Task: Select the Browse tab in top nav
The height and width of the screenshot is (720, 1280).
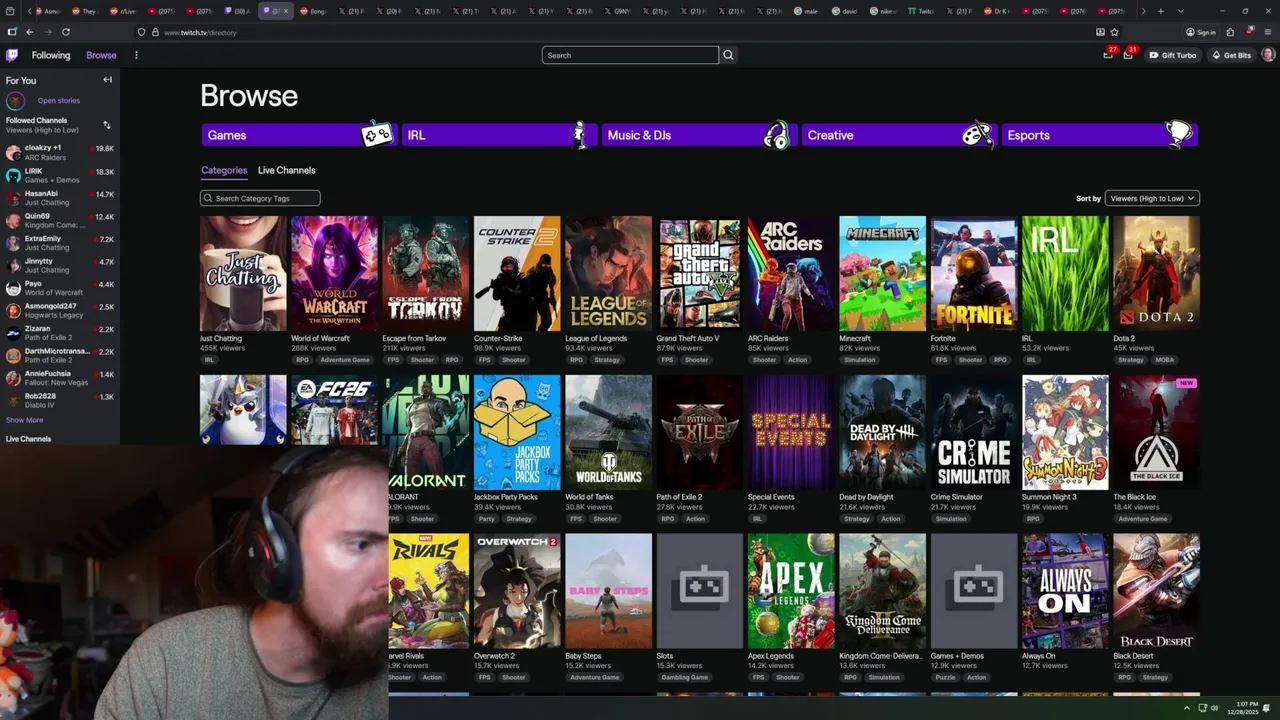Action: [x=101, y=55]
